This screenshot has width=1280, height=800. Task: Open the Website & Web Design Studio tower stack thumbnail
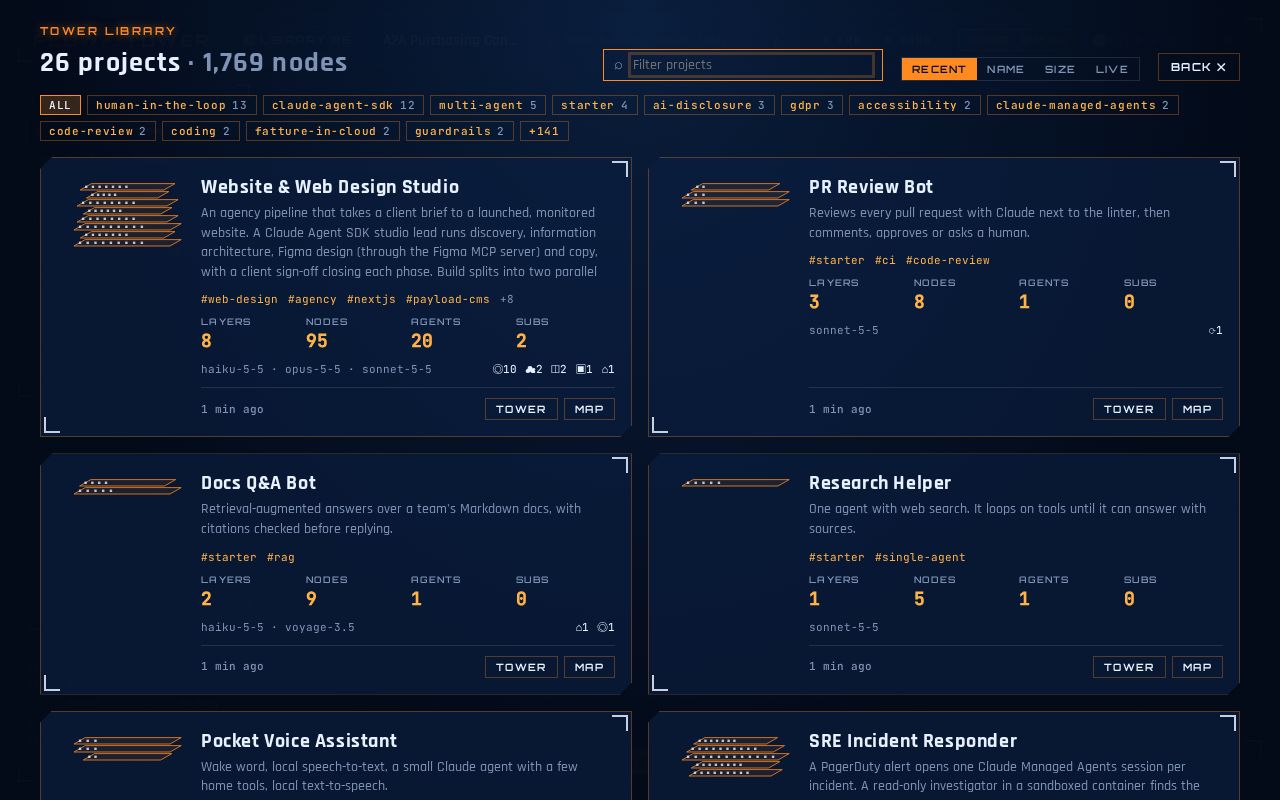(128, 214)
